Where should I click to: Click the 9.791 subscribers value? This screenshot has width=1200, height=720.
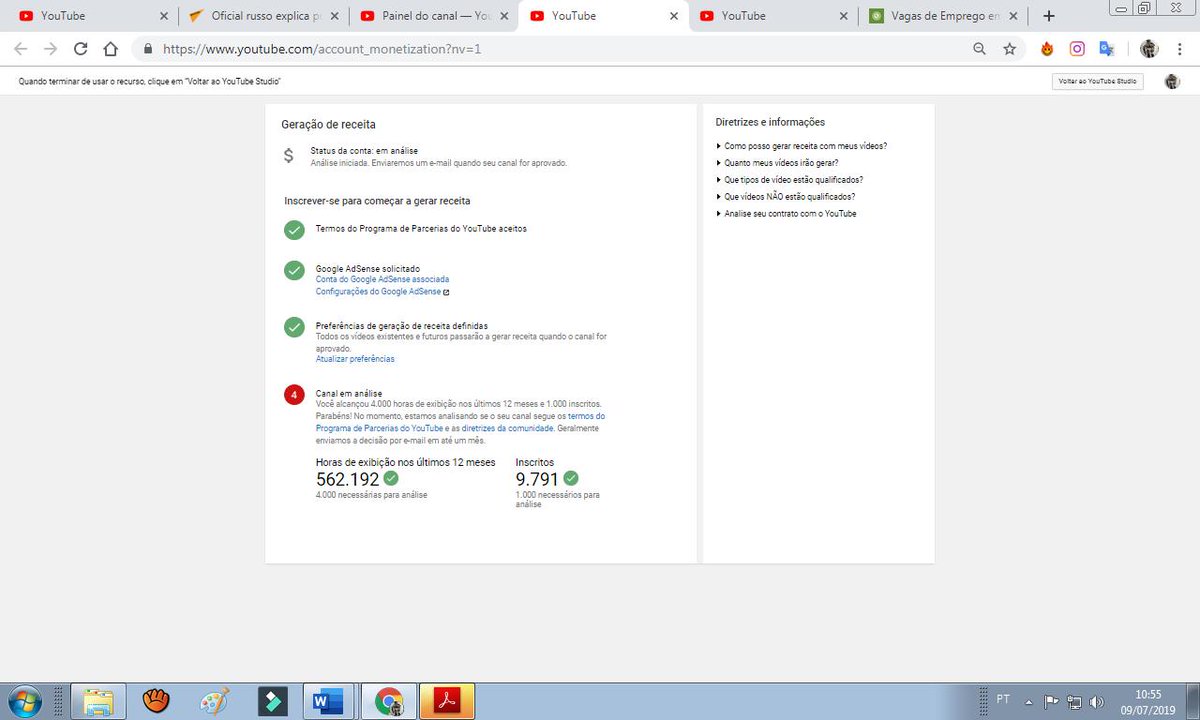pos(537,479)
